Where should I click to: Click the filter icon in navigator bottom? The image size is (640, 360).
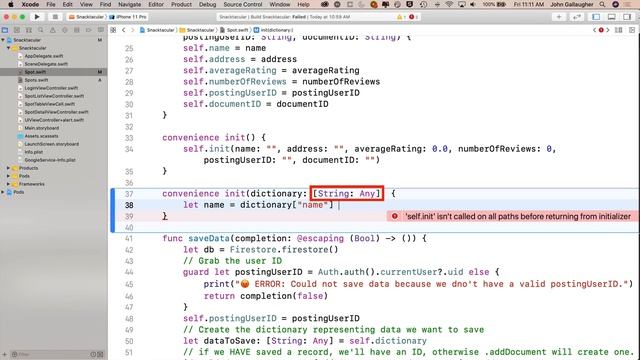[14, 354]
